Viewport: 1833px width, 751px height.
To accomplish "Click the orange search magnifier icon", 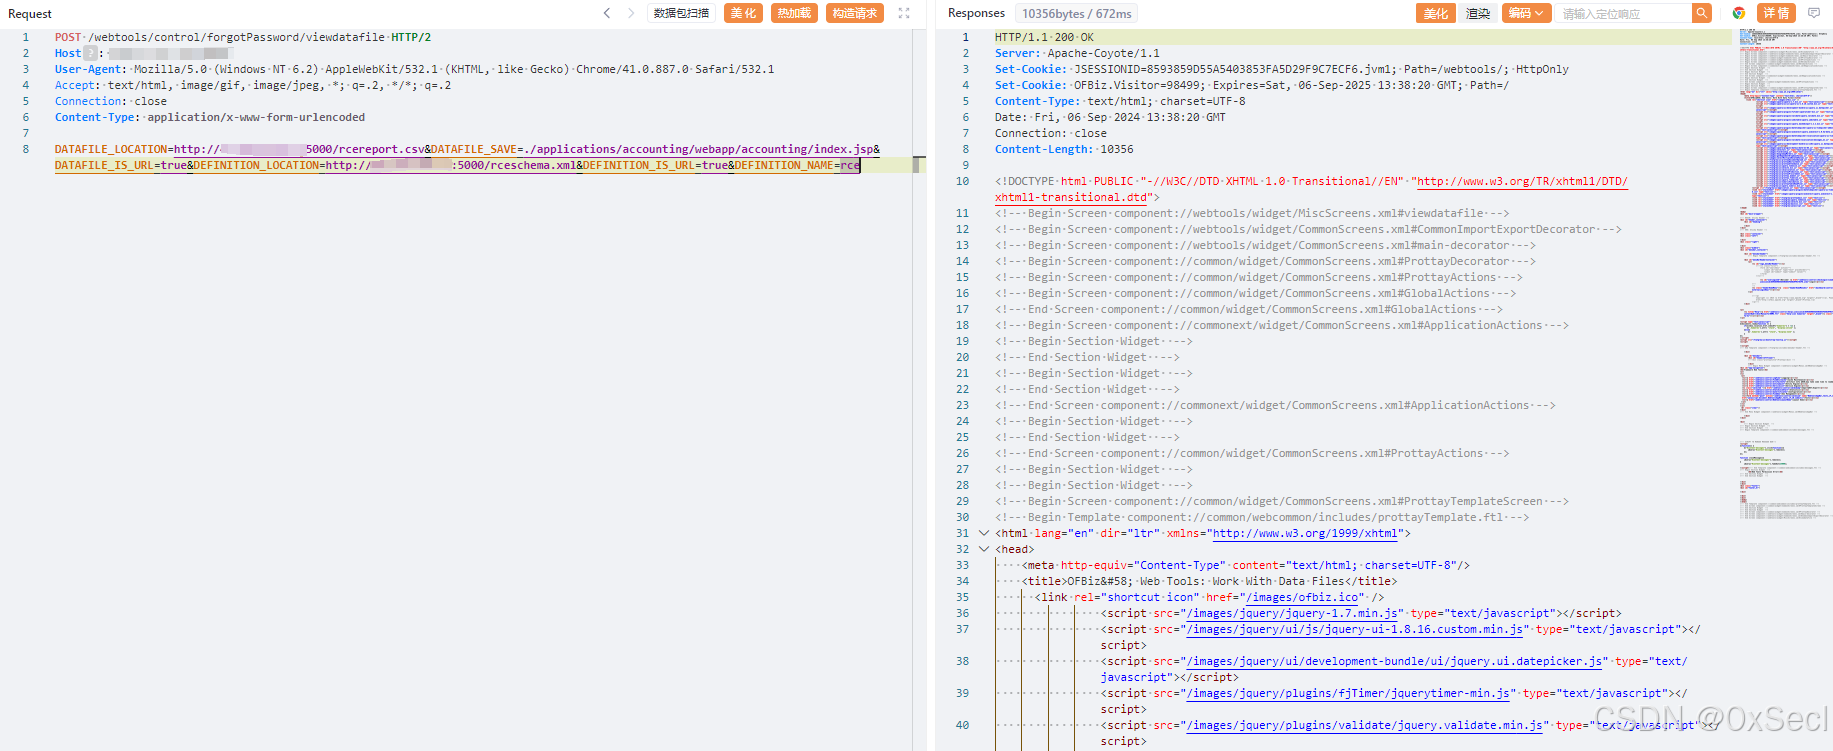I will point(1701,13).
